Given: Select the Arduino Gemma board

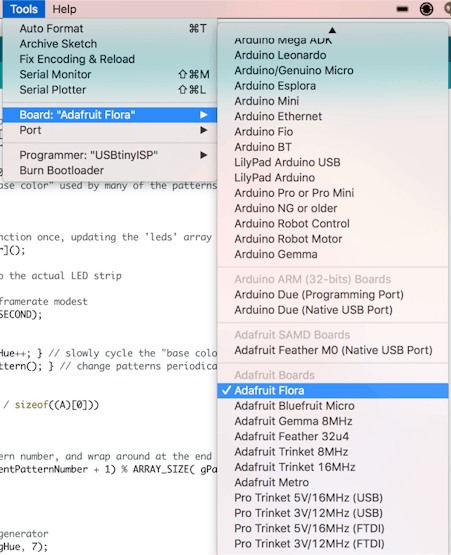Looking at the screenshot, I should click(x=333, y=254).
